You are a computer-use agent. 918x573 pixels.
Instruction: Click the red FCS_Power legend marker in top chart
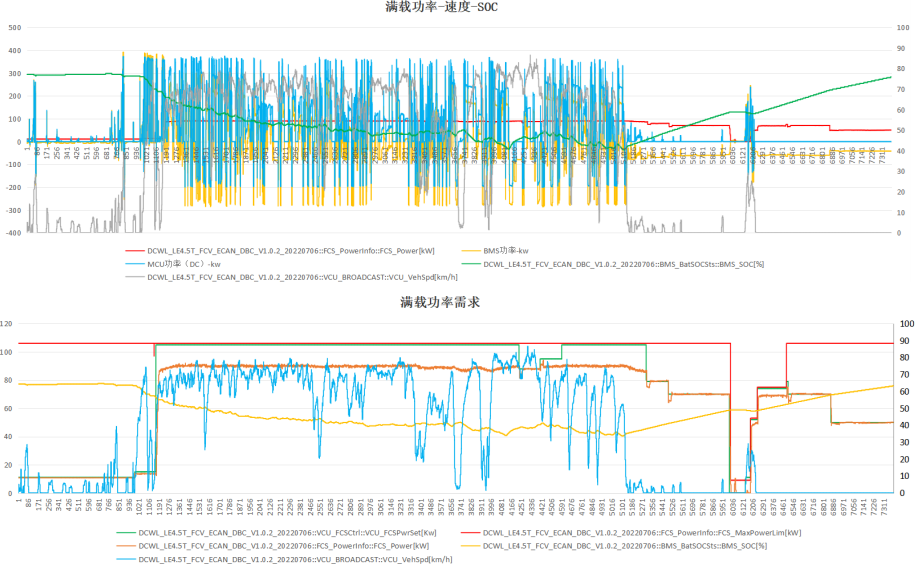pos(135,250)
